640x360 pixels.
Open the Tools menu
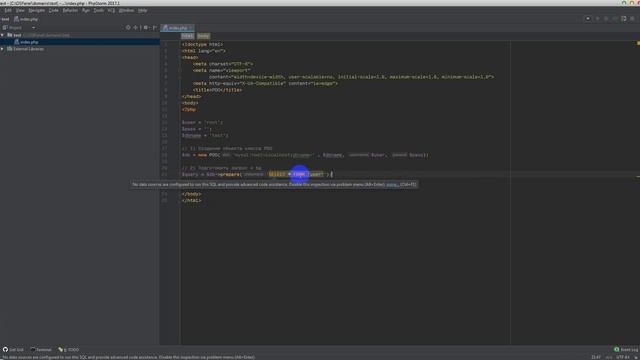[99, 10]
